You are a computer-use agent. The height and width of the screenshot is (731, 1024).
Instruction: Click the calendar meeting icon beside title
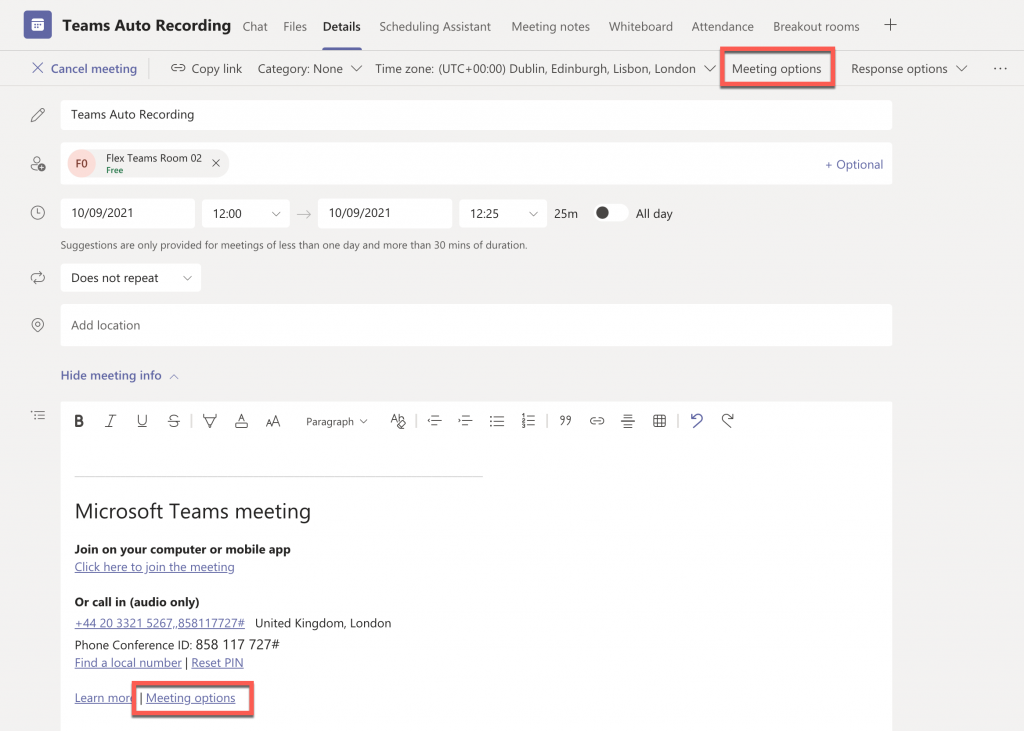pos(38,25)
